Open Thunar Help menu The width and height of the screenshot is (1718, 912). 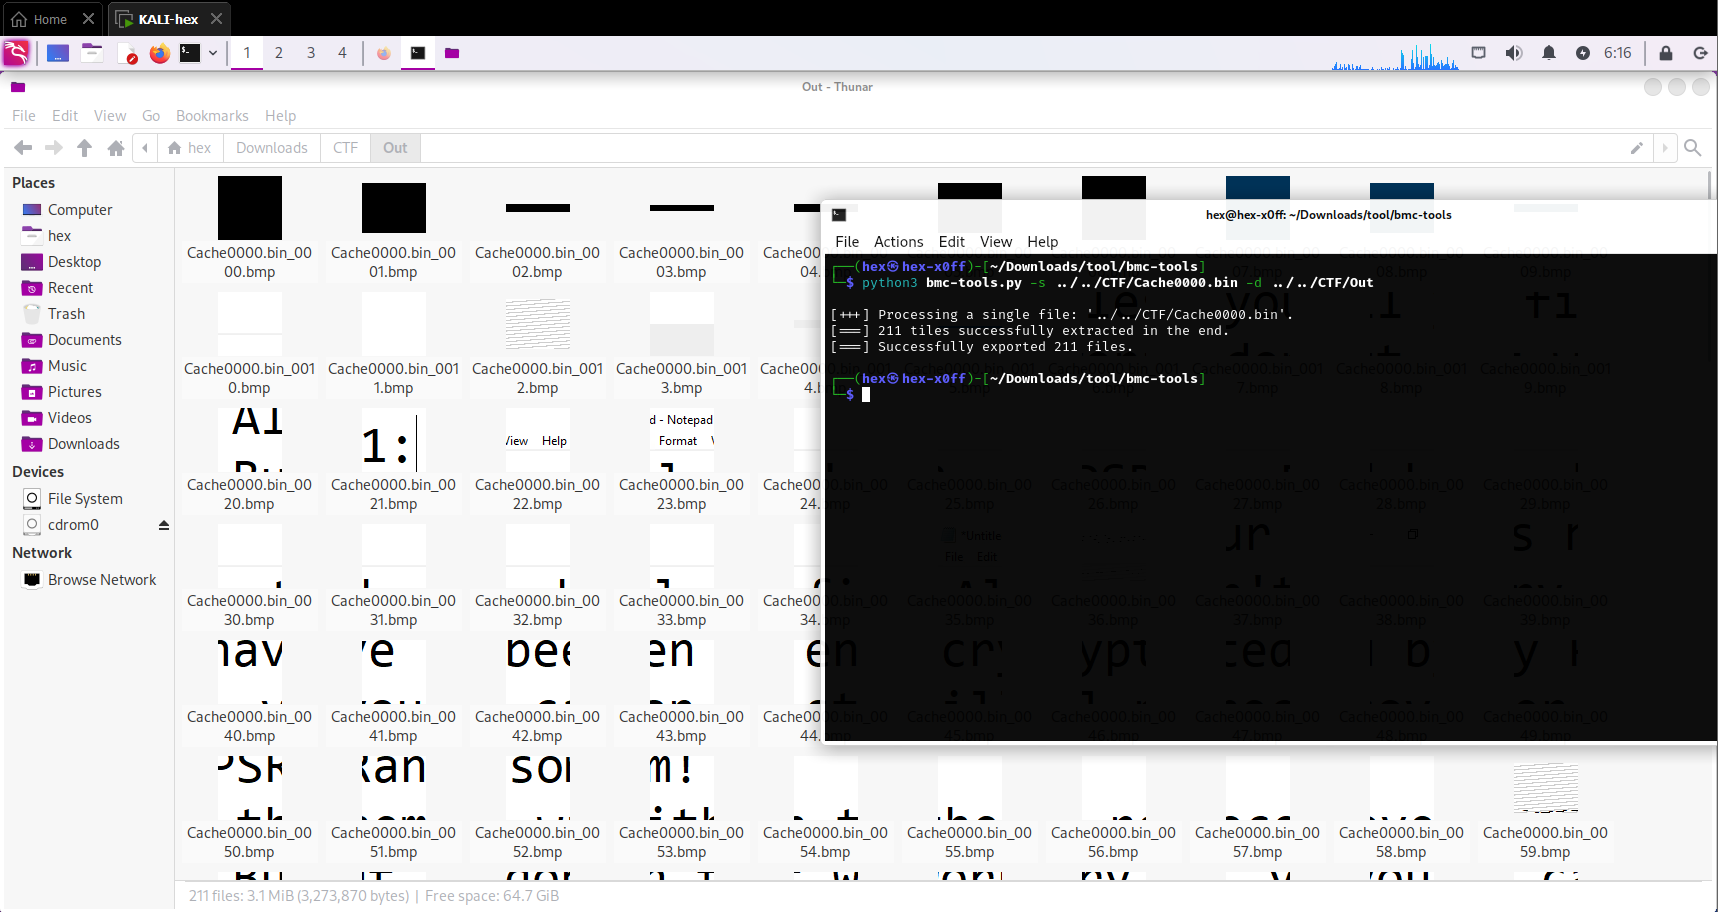280,116
